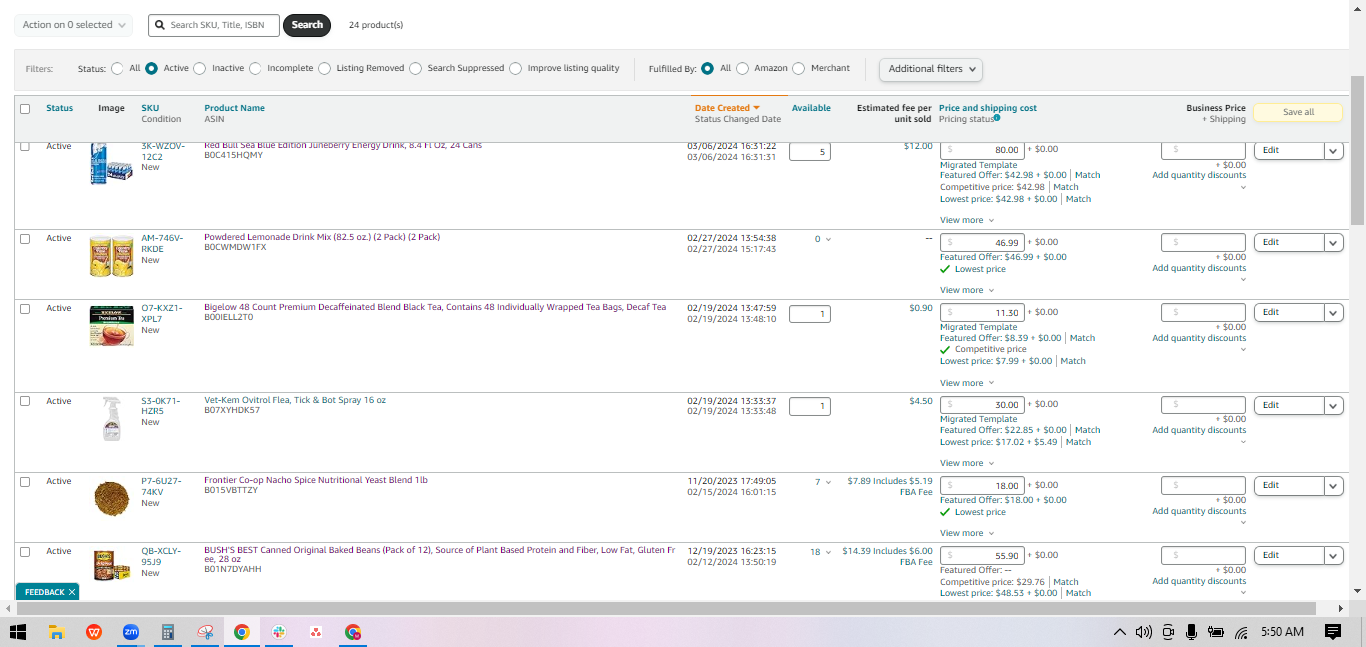Select the Powdered Lemonade Drink Mix row checkbox
This screenshot has width=1366, height=647.
(25, 239)
